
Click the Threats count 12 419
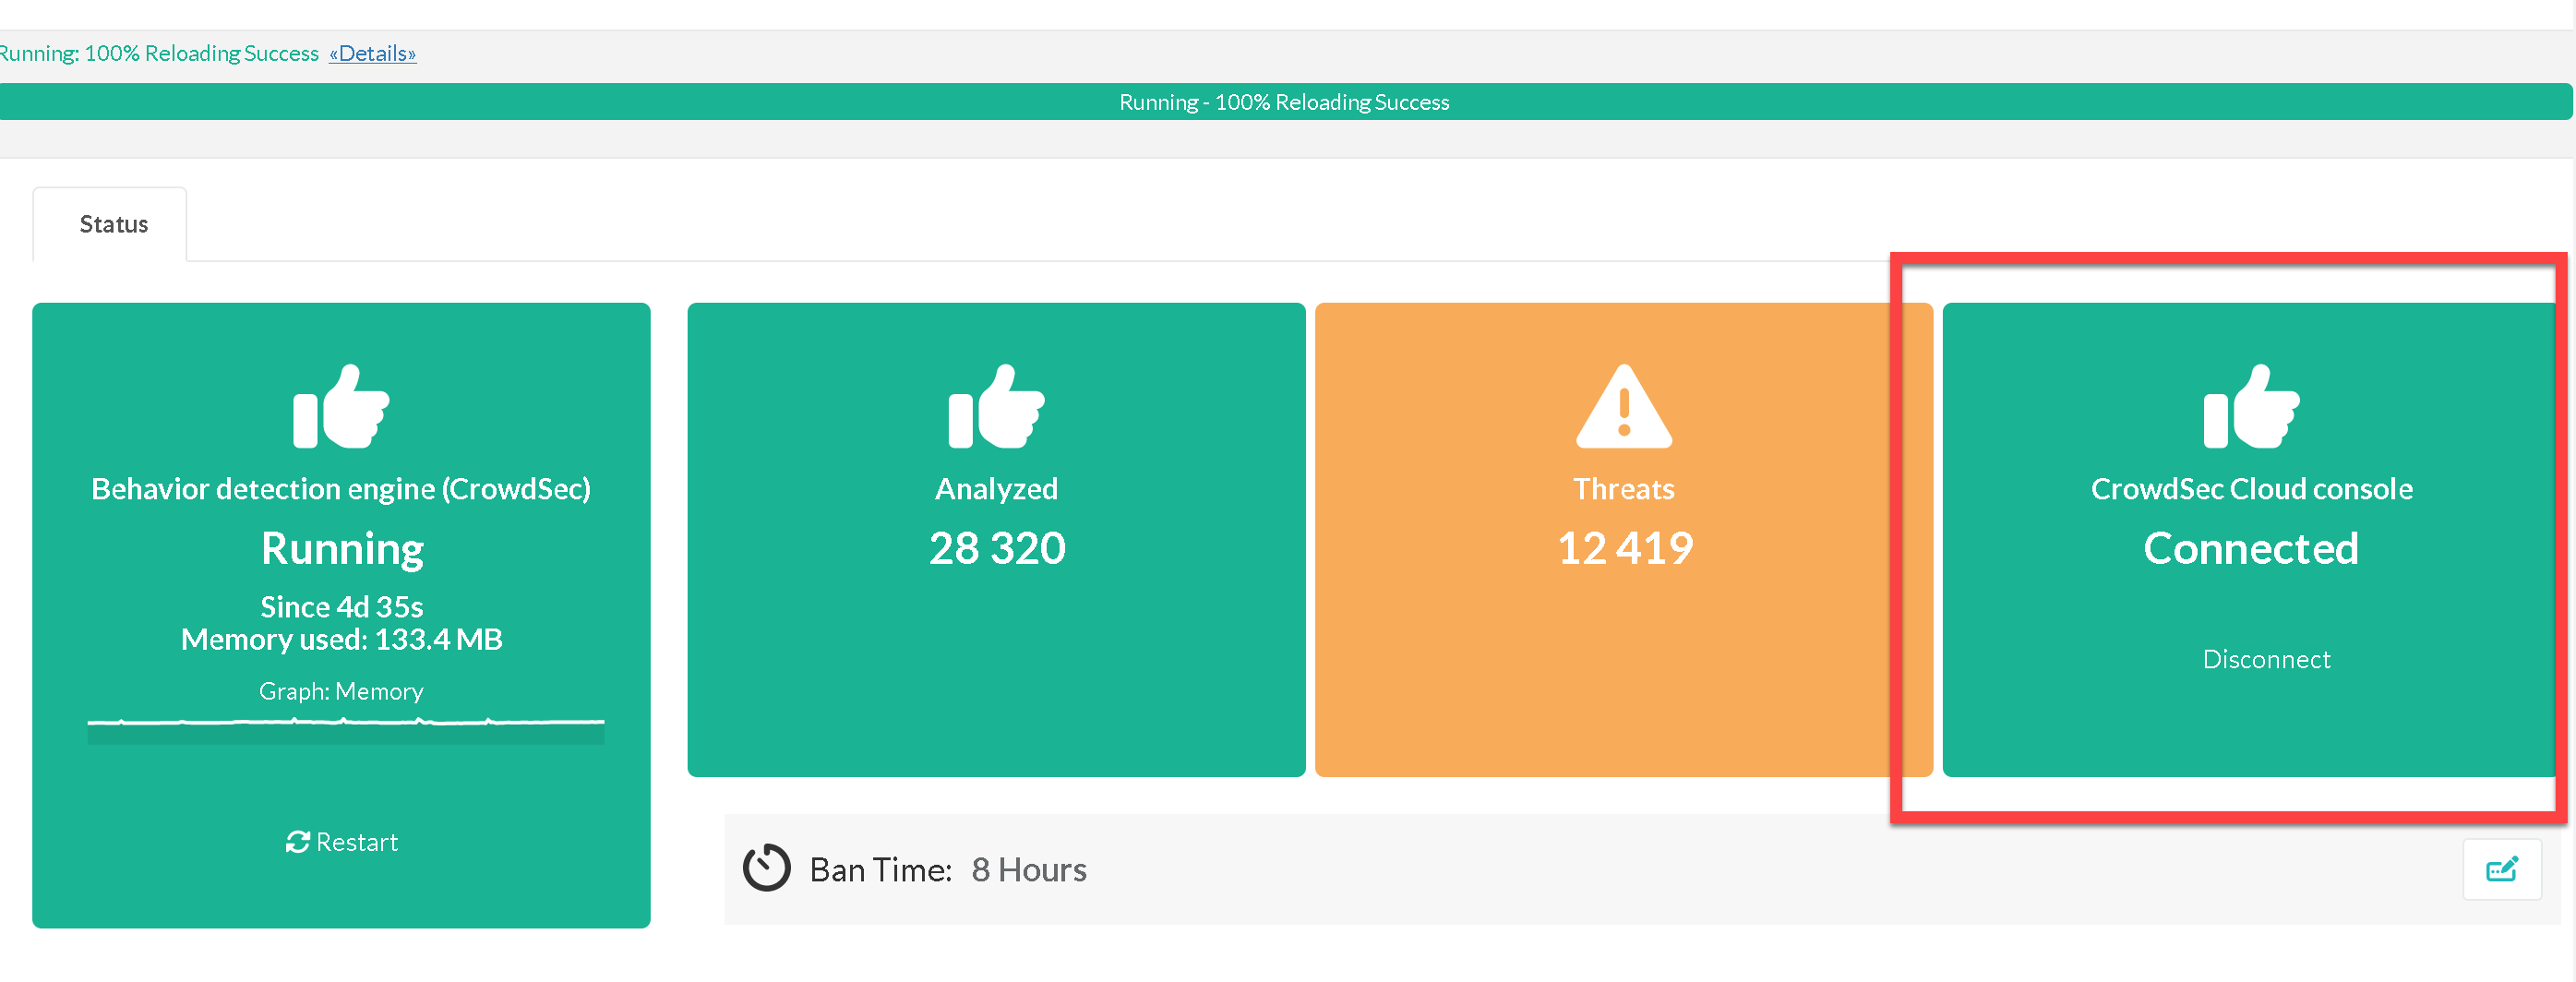(x=1624, y=548)
